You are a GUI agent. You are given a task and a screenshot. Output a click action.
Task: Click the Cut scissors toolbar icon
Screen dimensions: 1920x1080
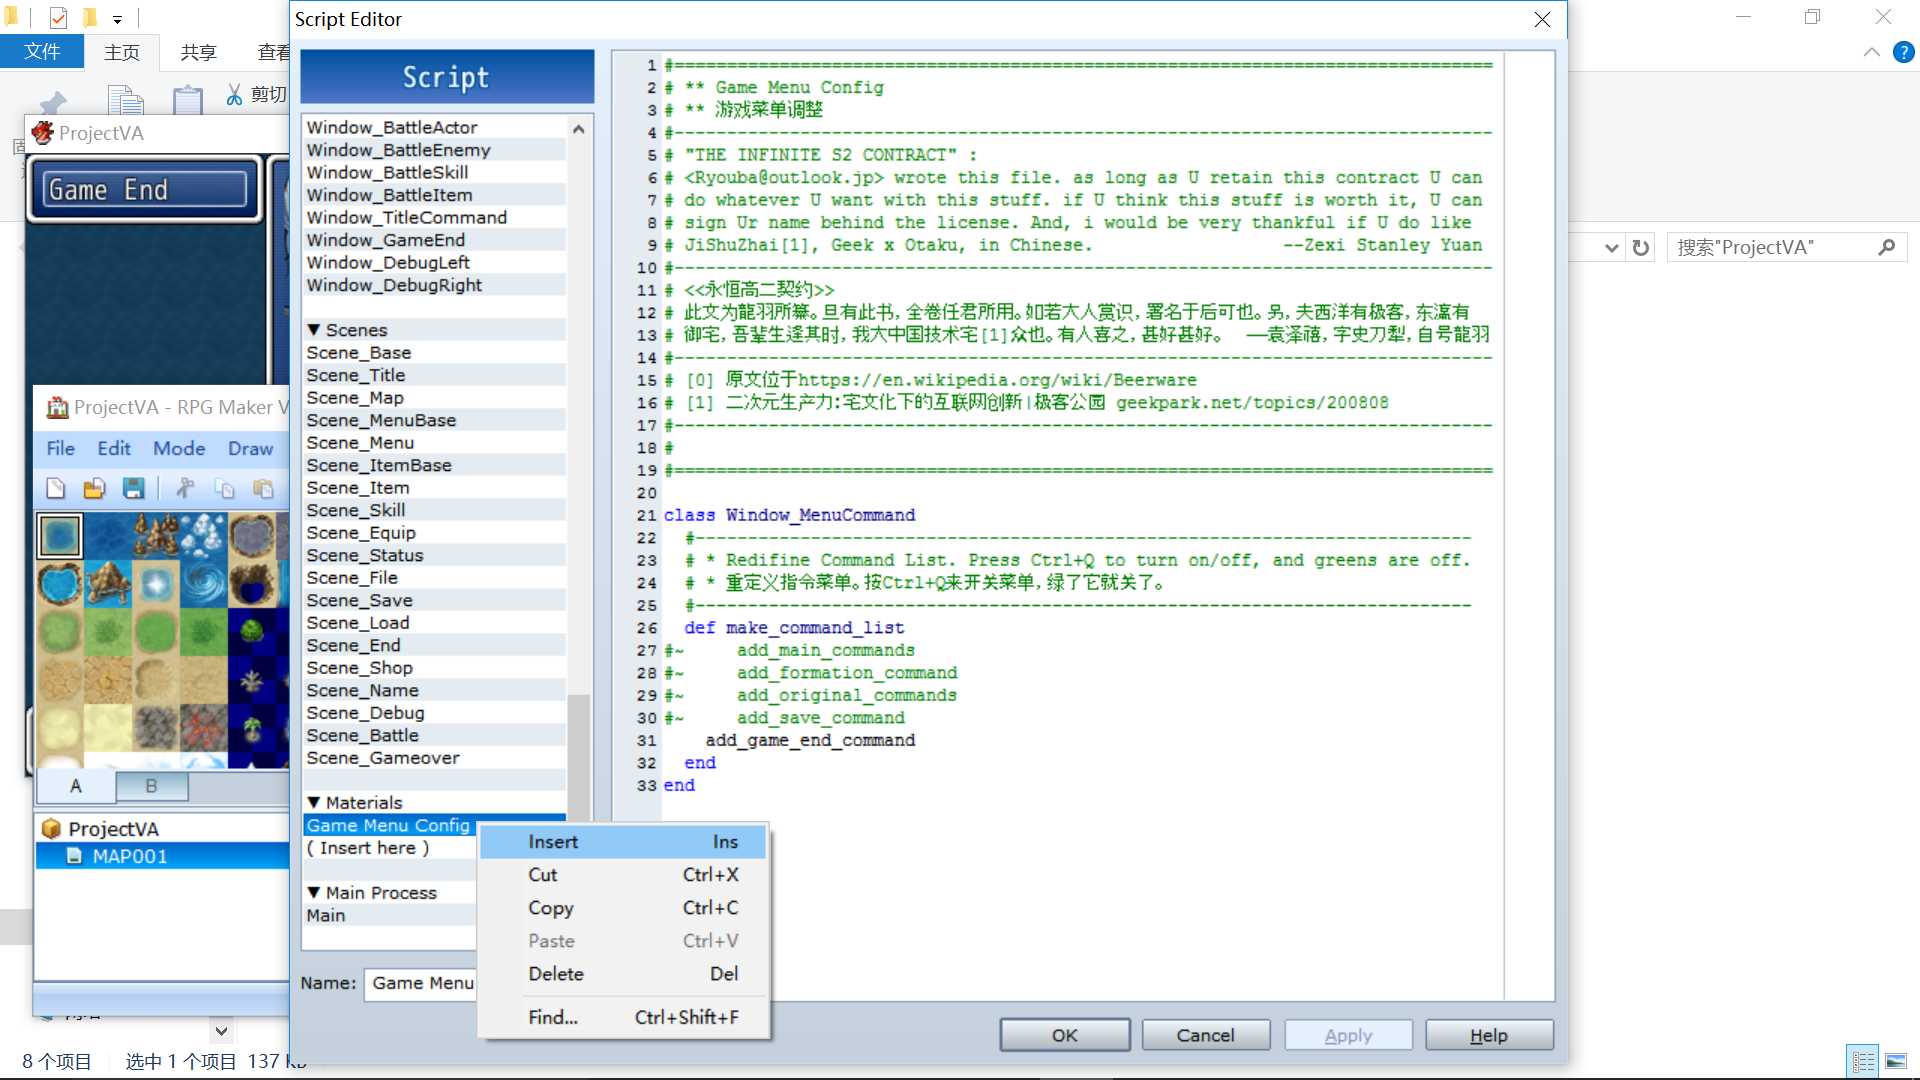coord(186,488)
